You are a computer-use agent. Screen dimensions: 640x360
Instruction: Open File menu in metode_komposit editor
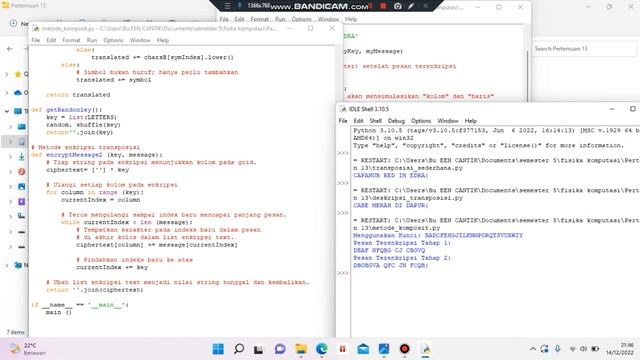coord(36,40)
